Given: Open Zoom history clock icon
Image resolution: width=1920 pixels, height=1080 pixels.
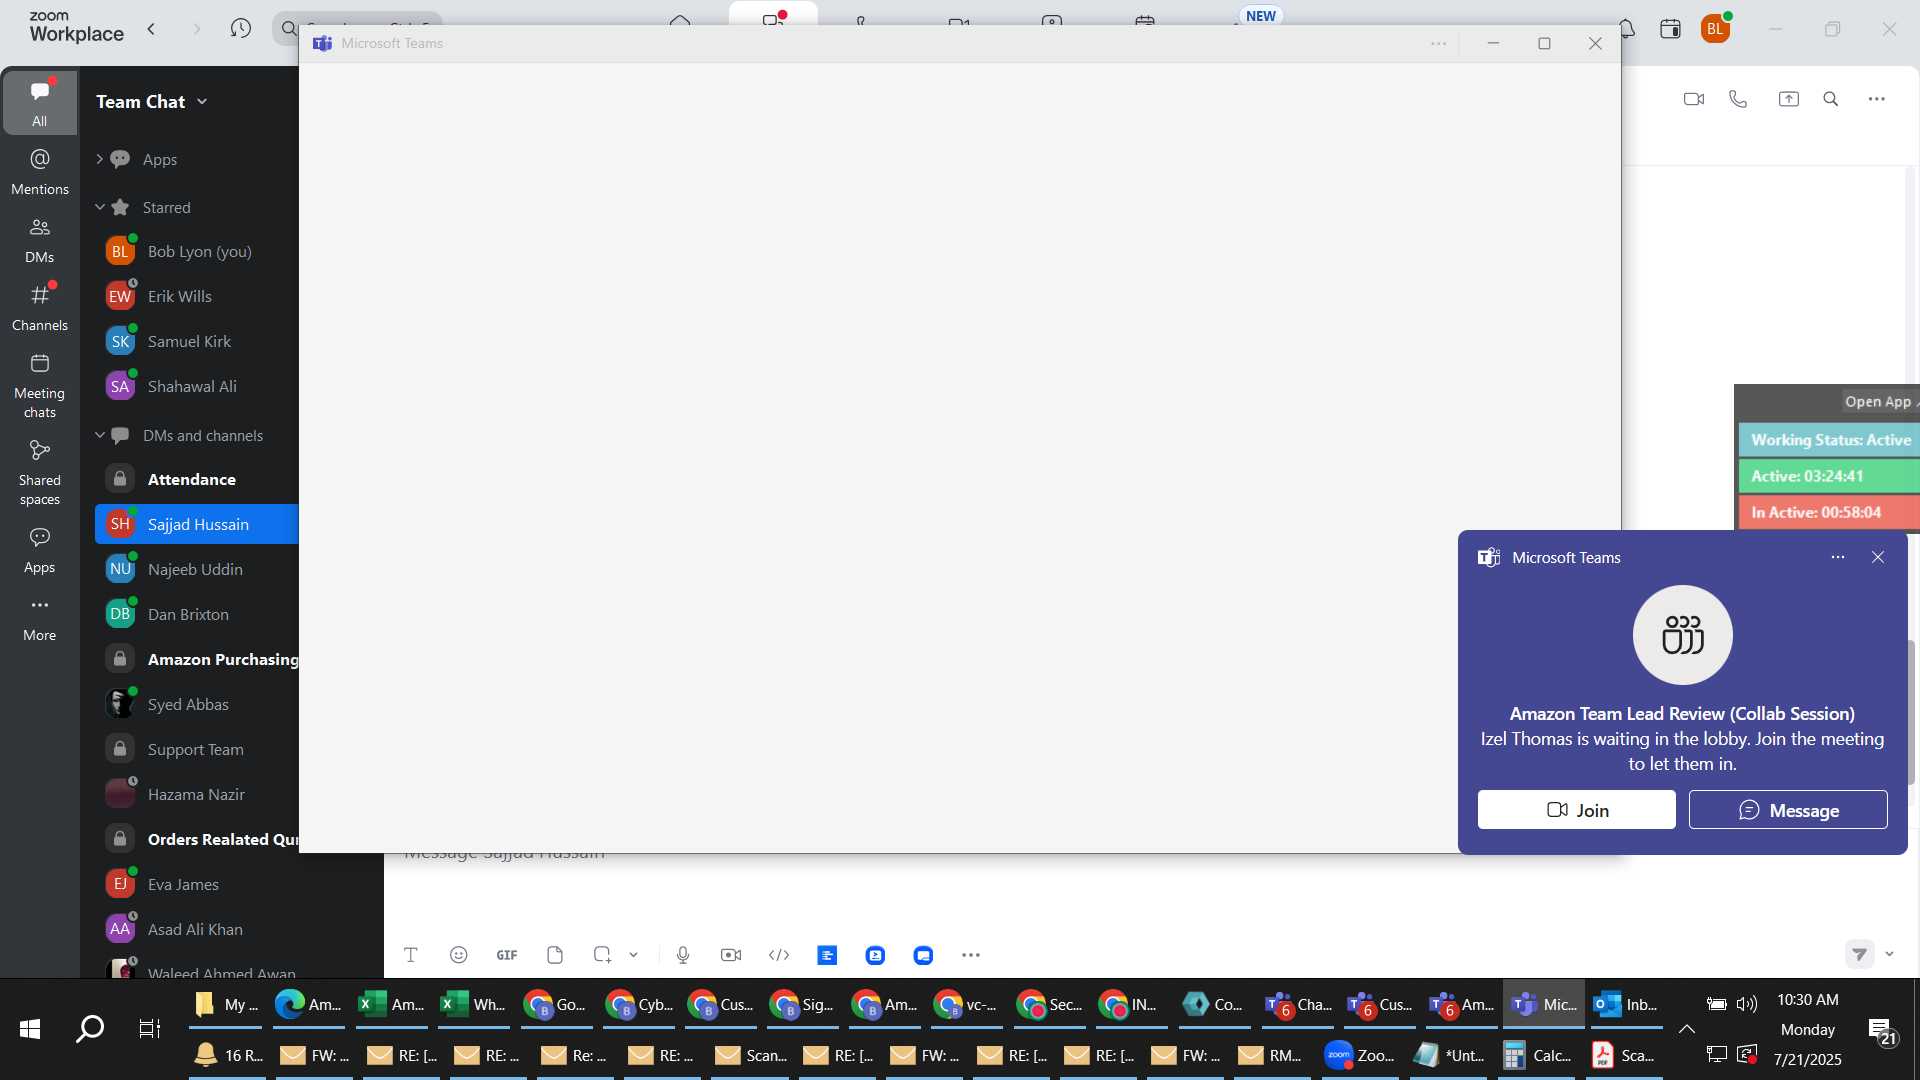Looking at the screenshot, I should point(240,29).
